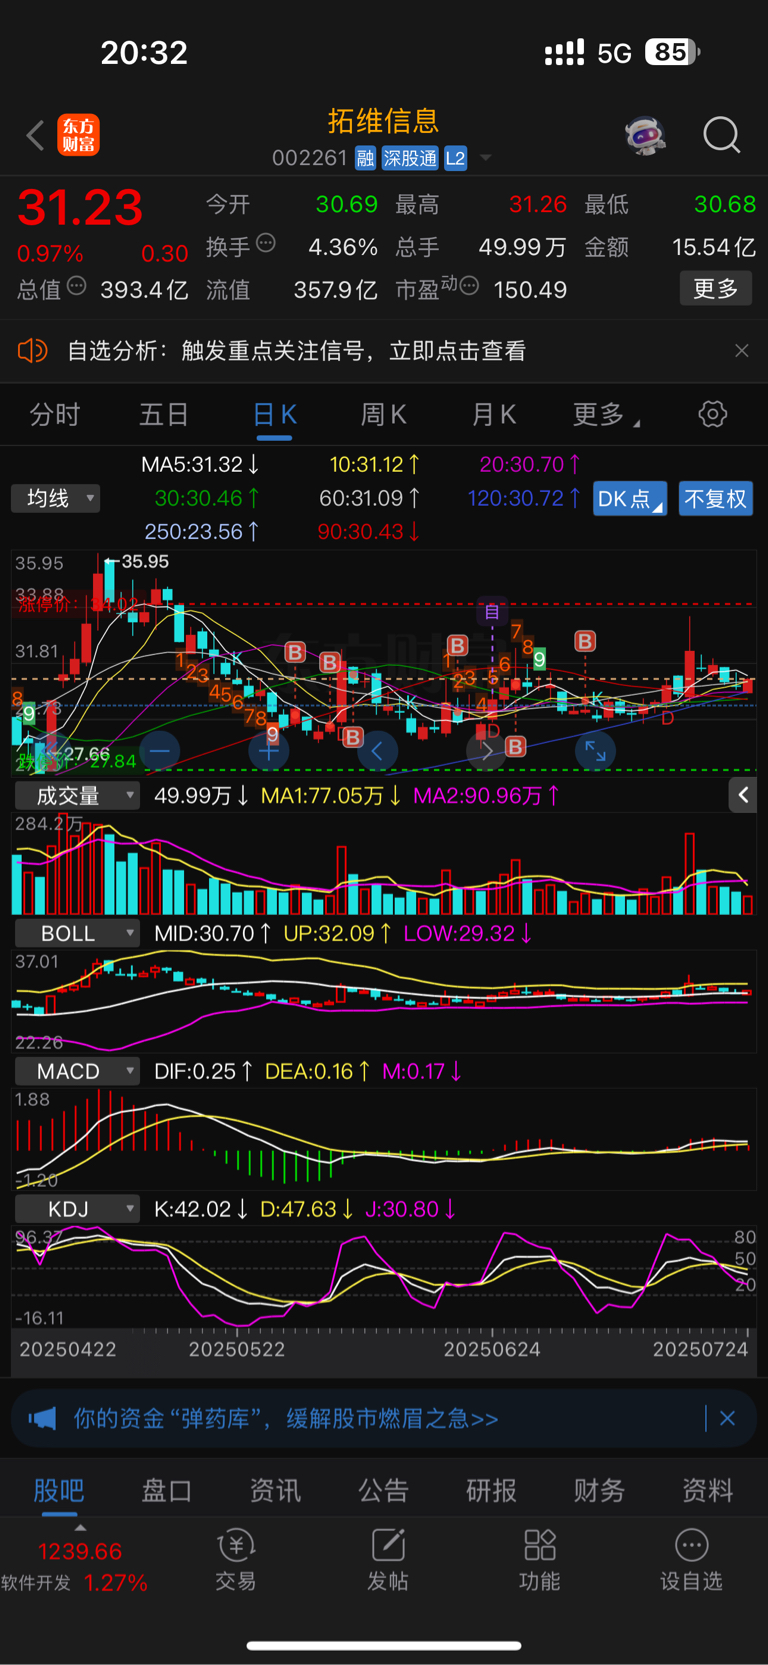Open 软件开发 sector index 1239.66
This screenshot has width=768, height=1665.
point(75,1566)
